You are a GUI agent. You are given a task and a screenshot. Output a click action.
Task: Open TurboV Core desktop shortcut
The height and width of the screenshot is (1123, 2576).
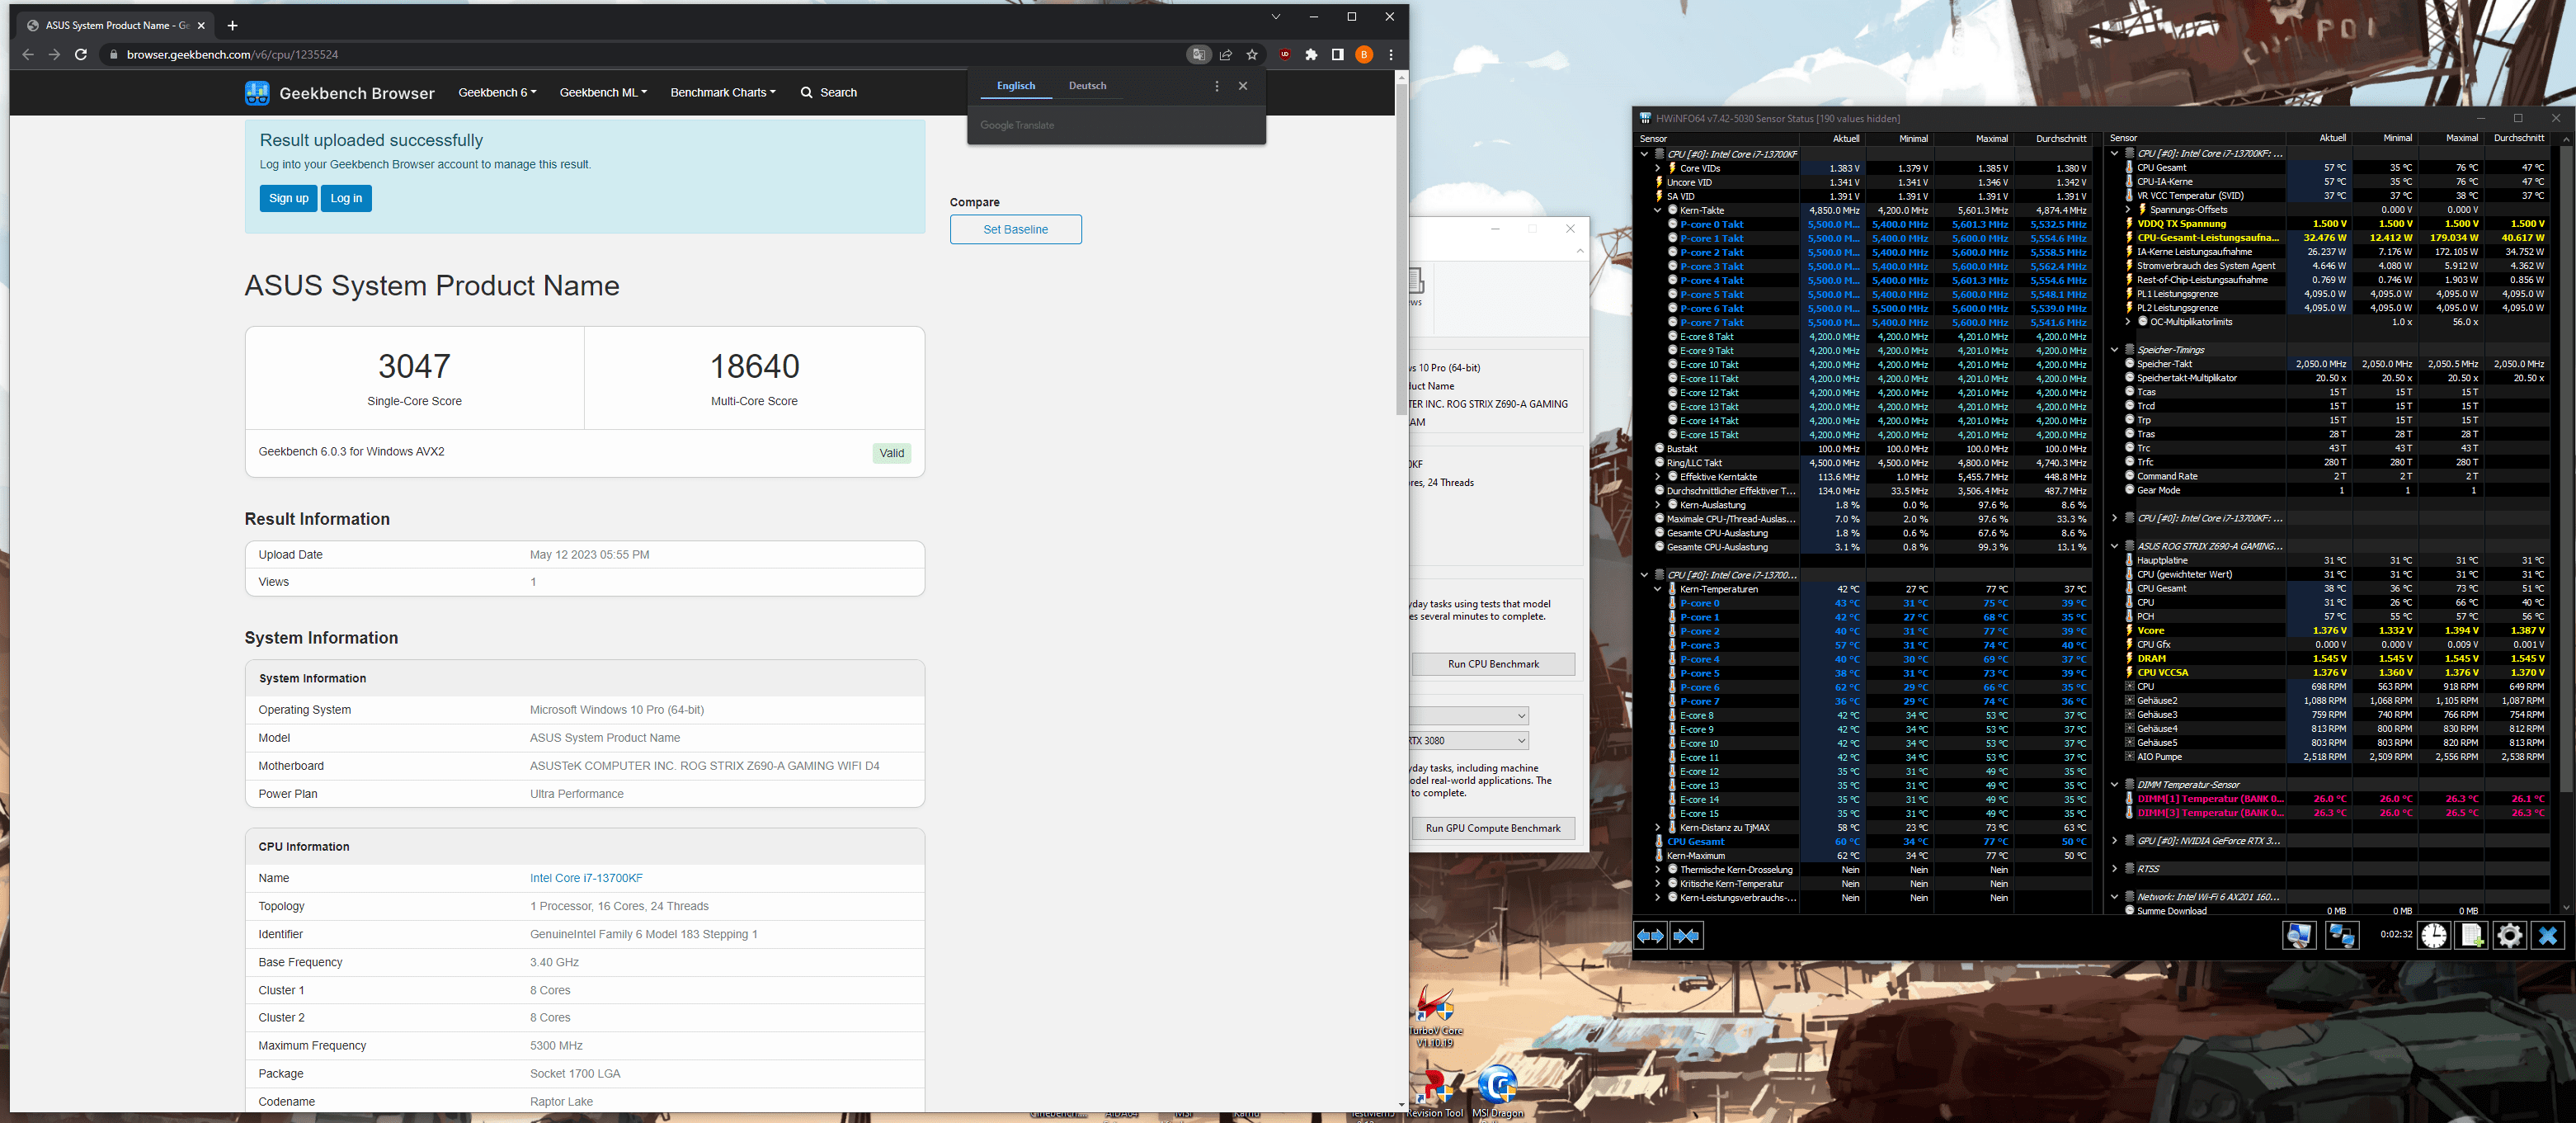click(x=1435, y=1016)
